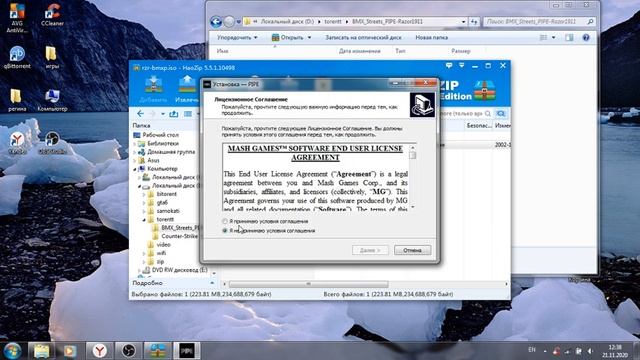Open the dropdown arrow next to Открыть
The image size is (640, 360).
309,38
